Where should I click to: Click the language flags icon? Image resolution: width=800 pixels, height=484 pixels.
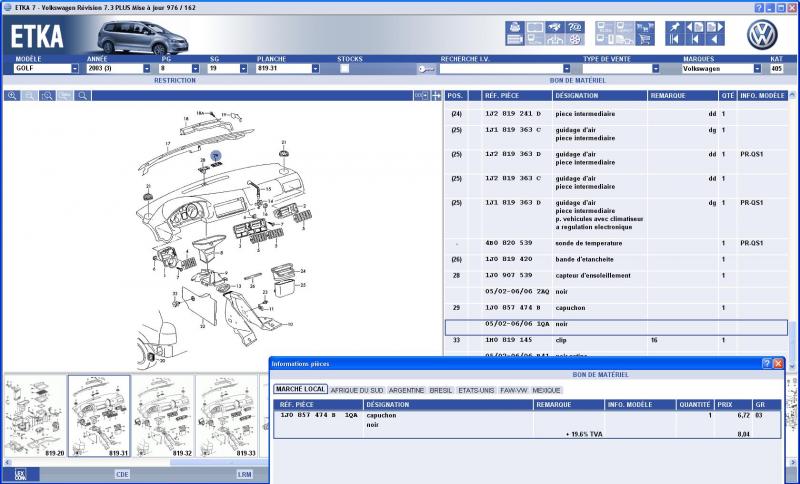click(645, 27)
